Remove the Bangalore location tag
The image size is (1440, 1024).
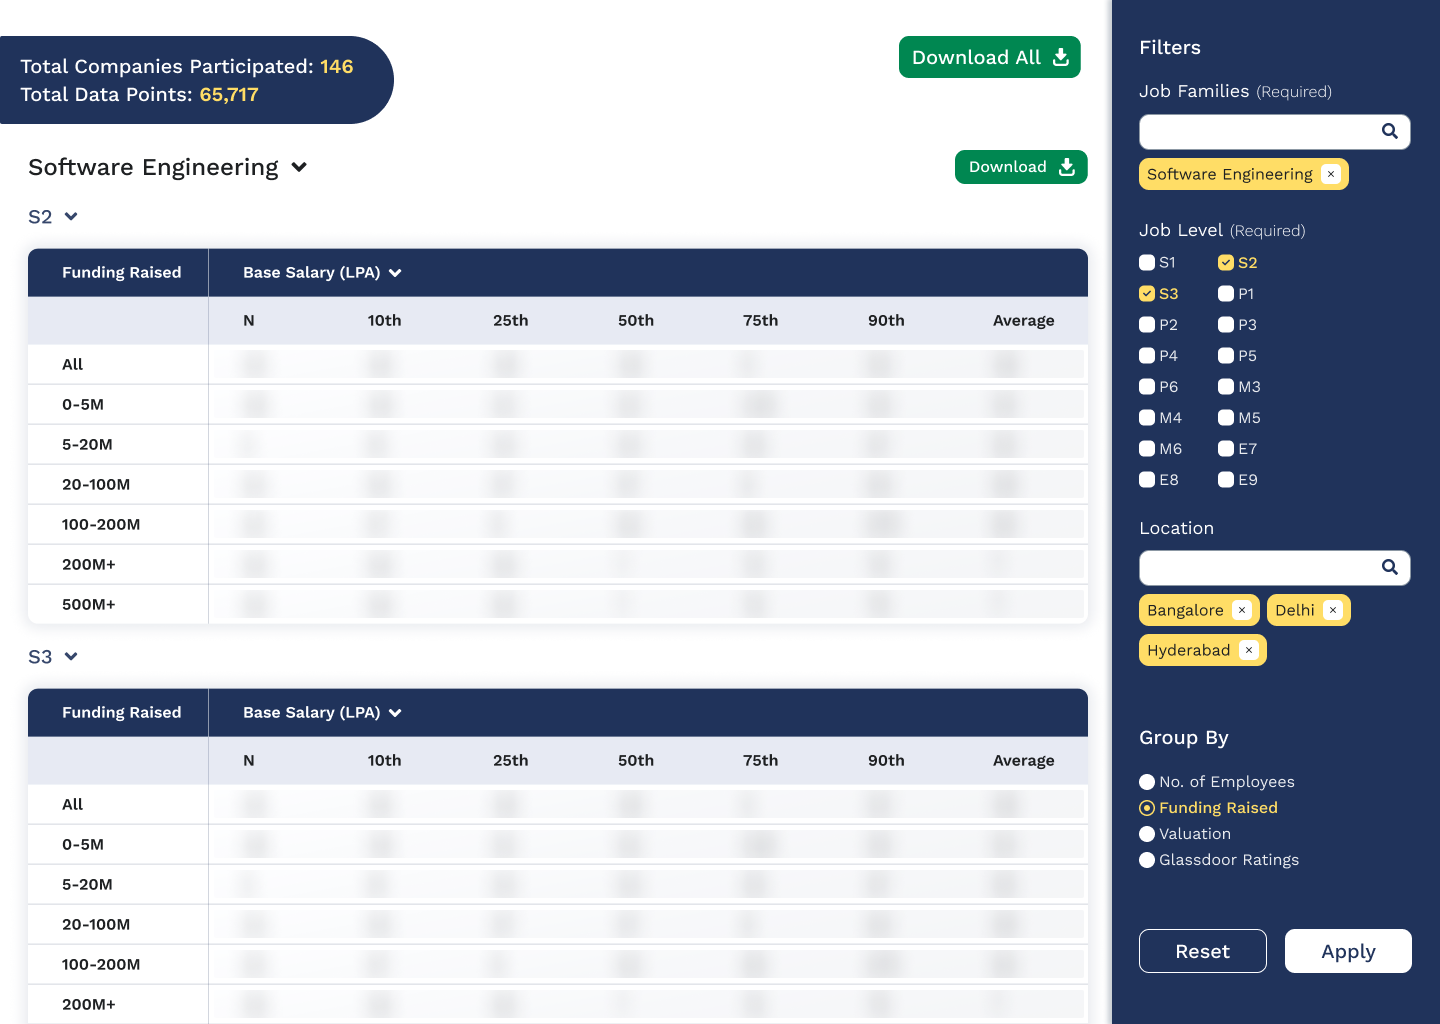[1241, 610]
